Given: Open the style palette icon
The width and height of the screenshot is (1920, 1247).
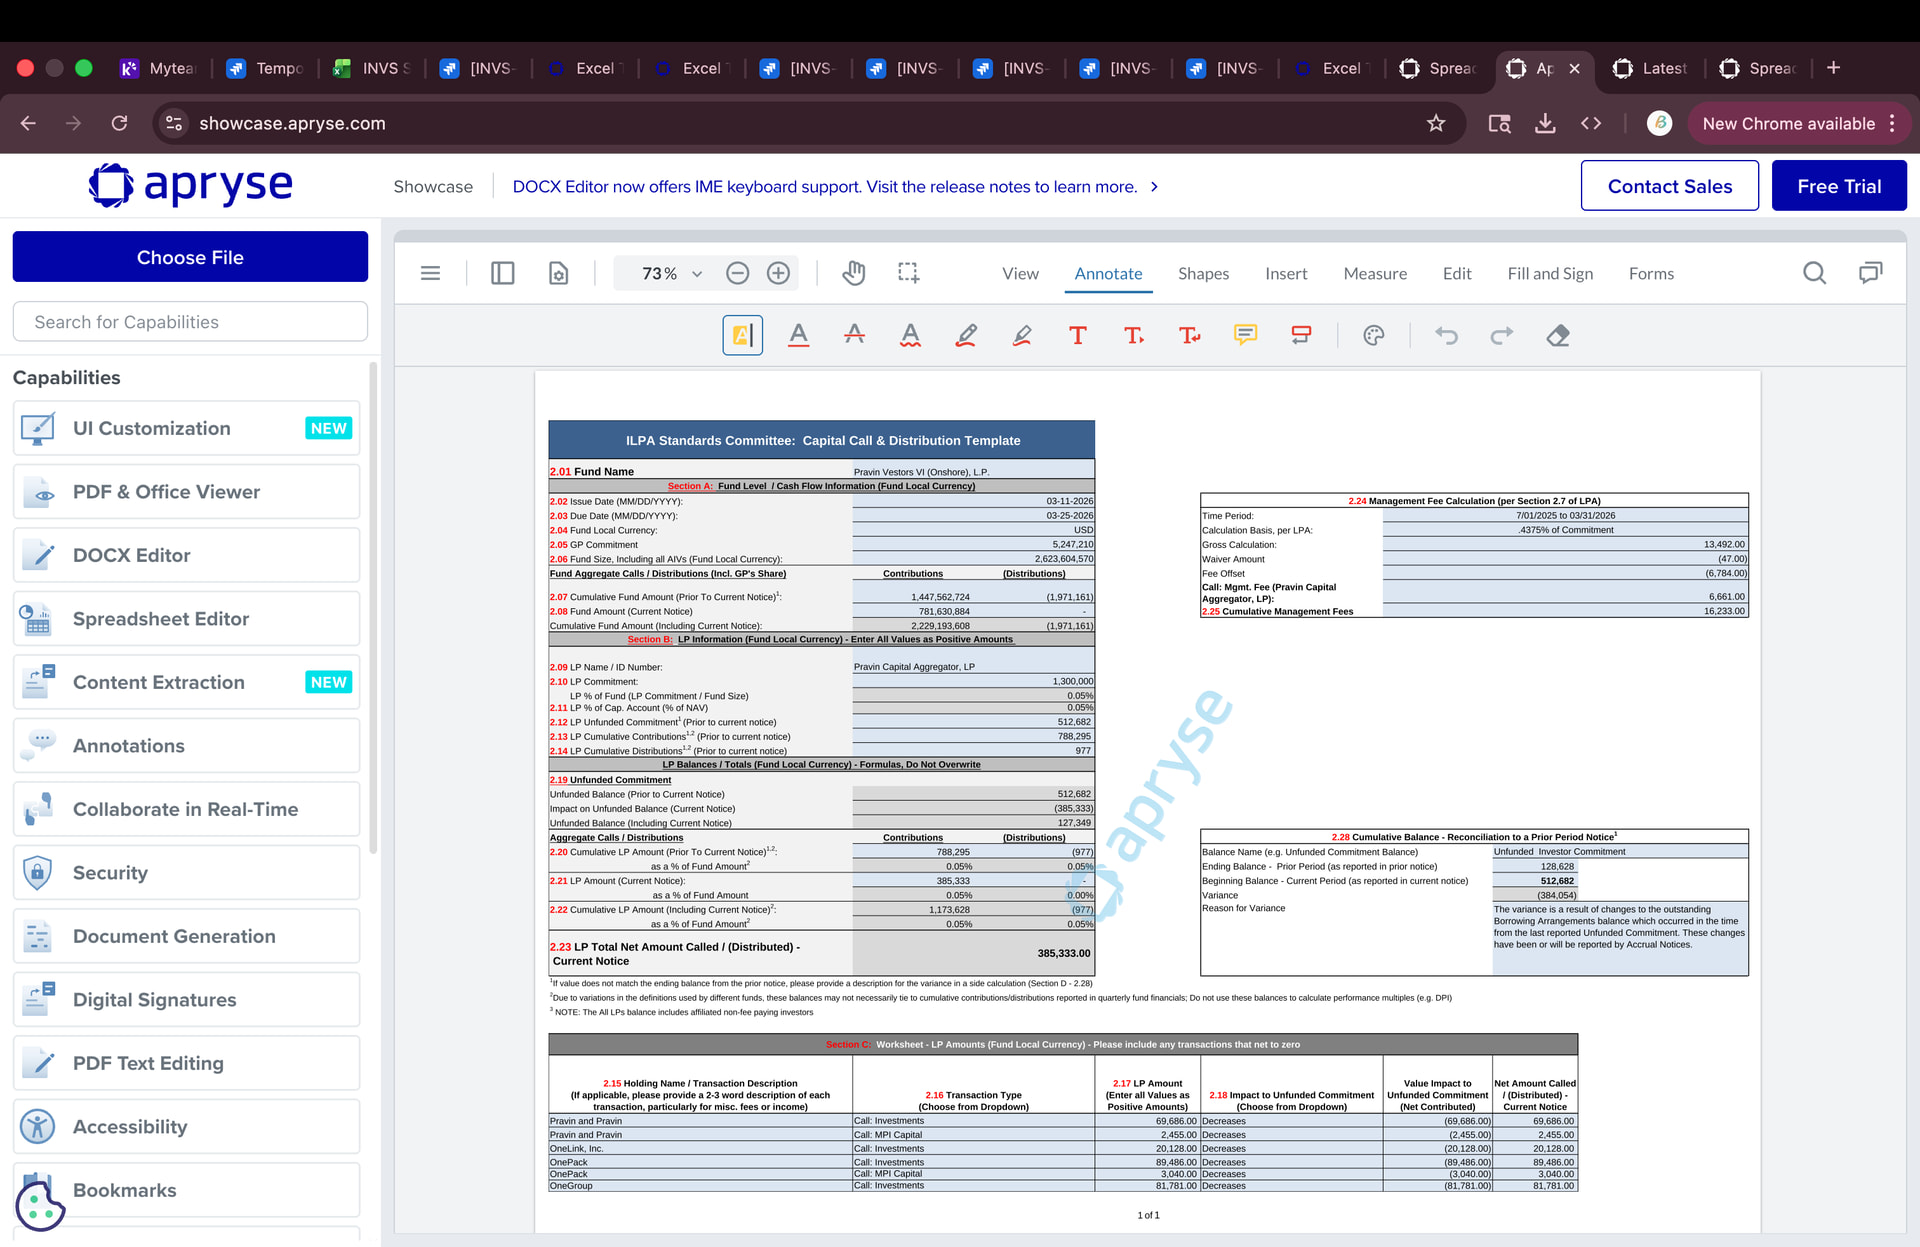Looking at the screenshot, I should tap(1374, 335).
